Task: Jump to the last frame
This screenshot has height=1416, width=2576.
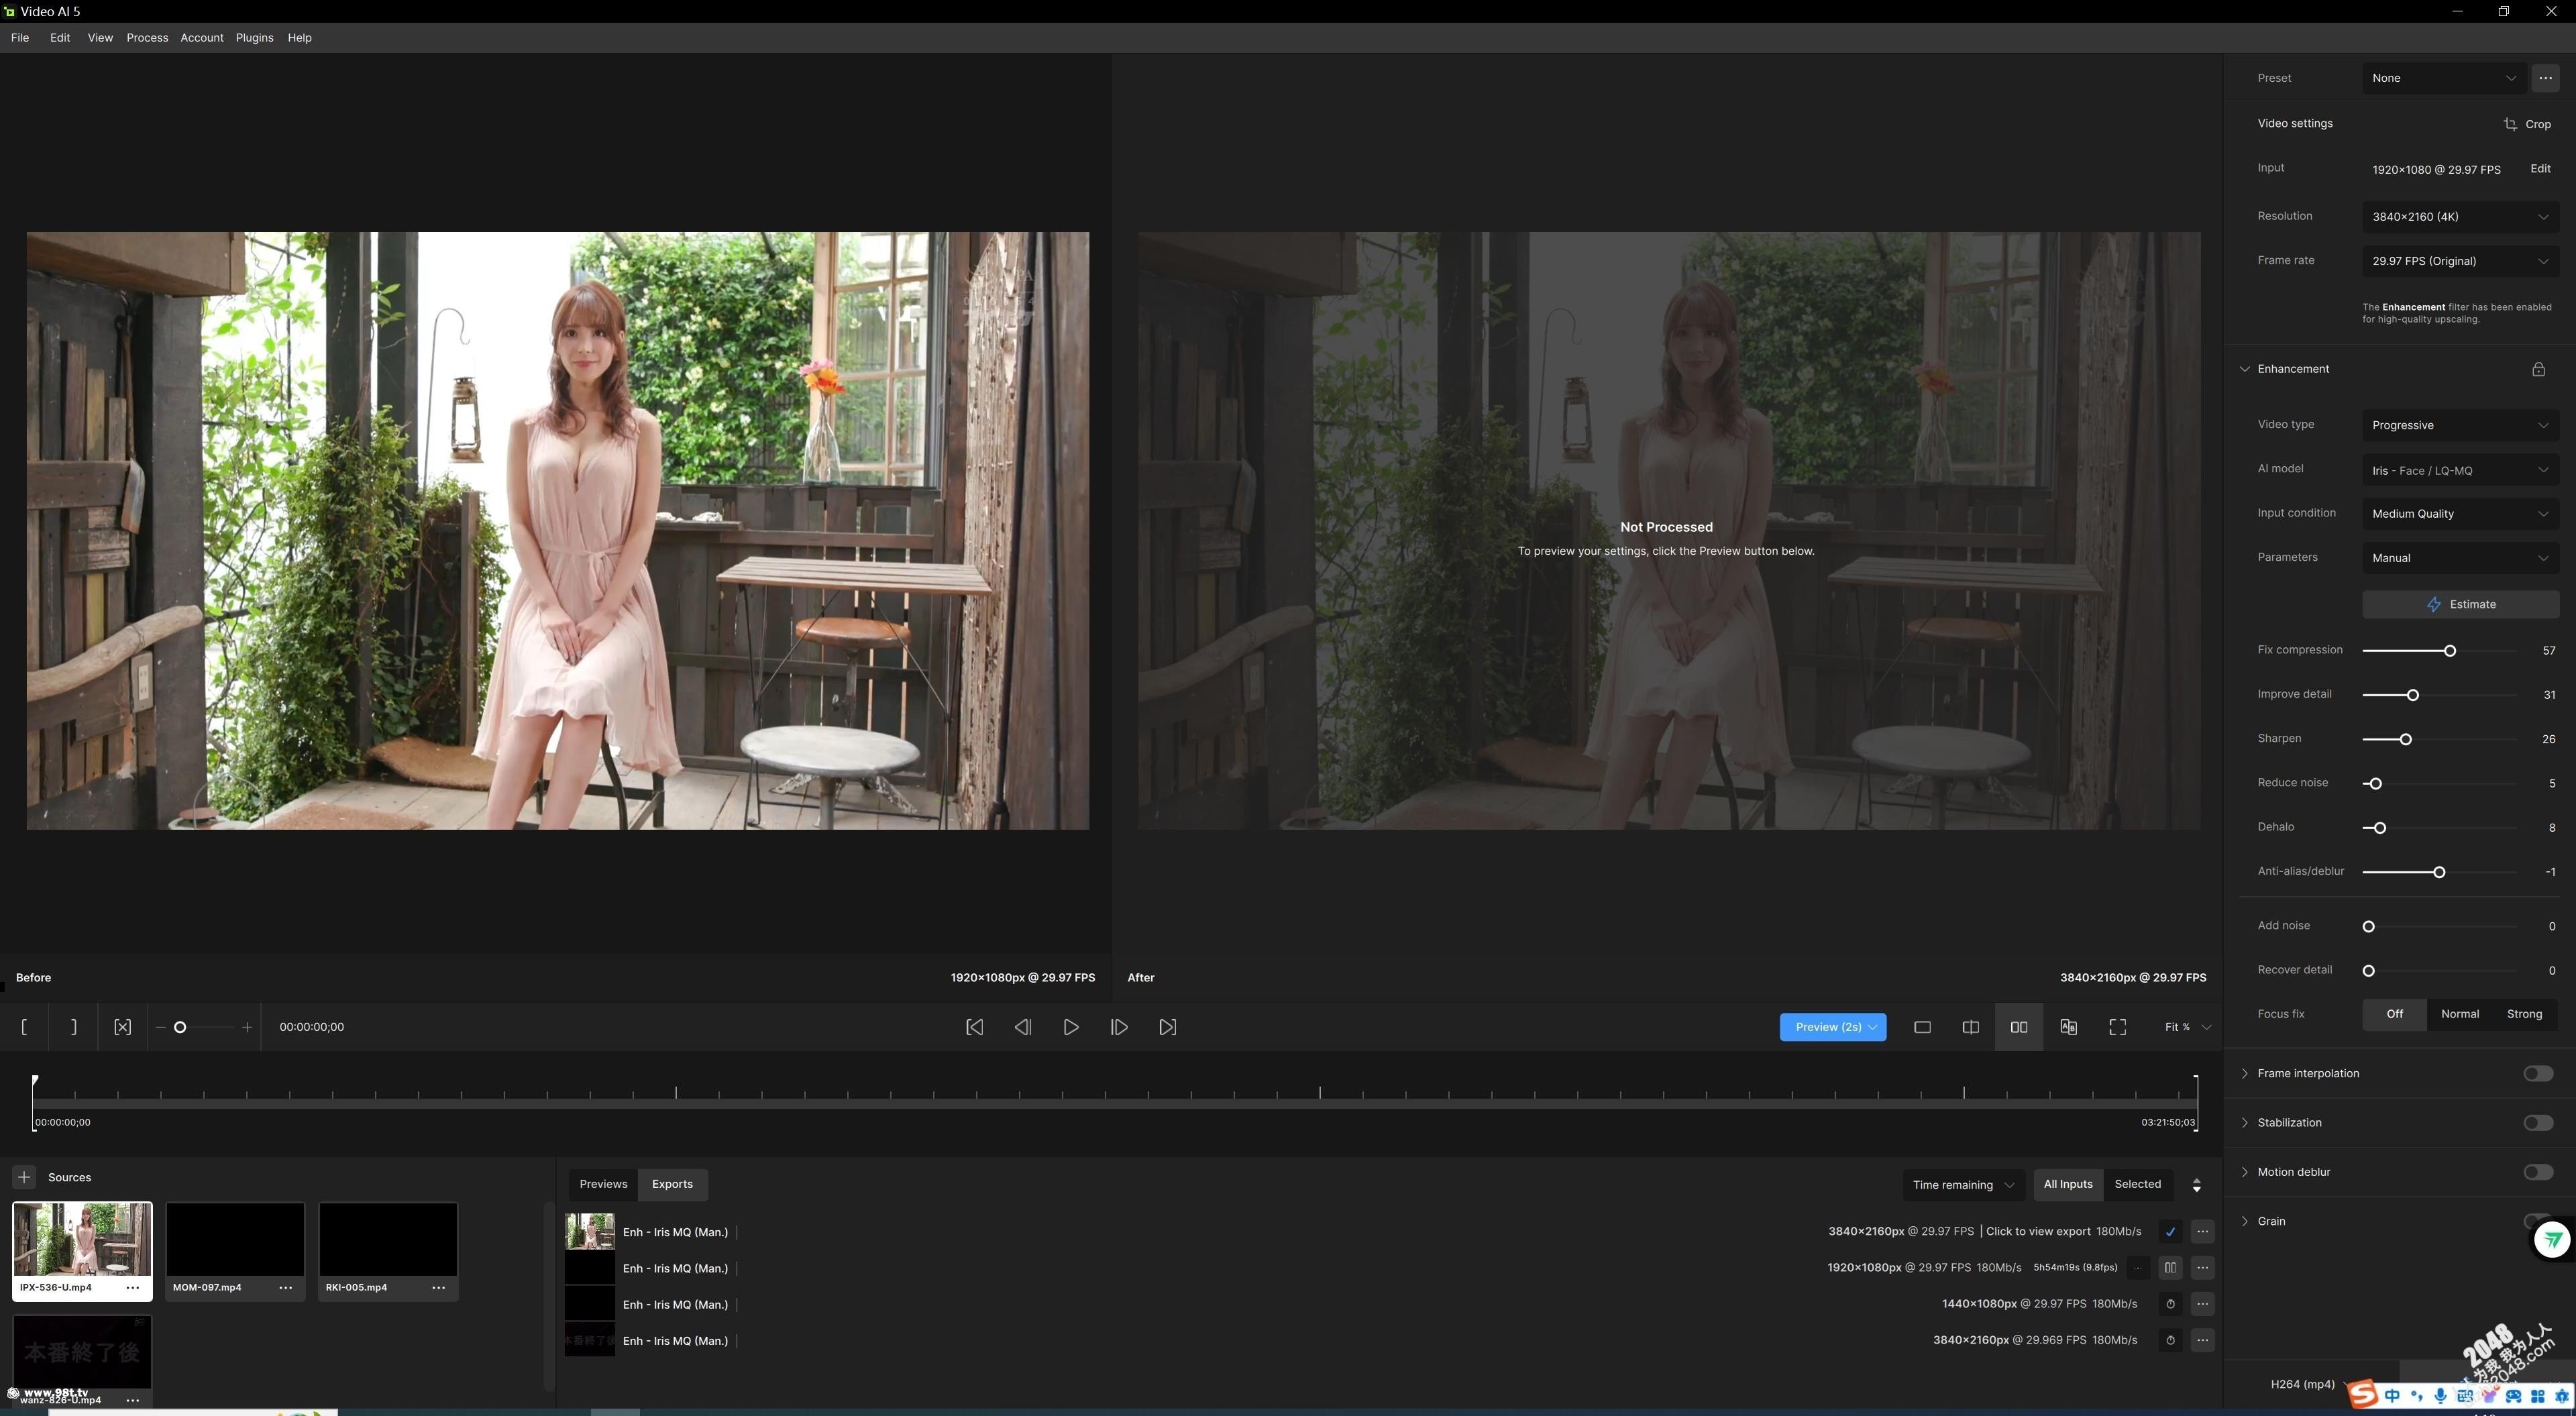Action: click(1167, 1027)
